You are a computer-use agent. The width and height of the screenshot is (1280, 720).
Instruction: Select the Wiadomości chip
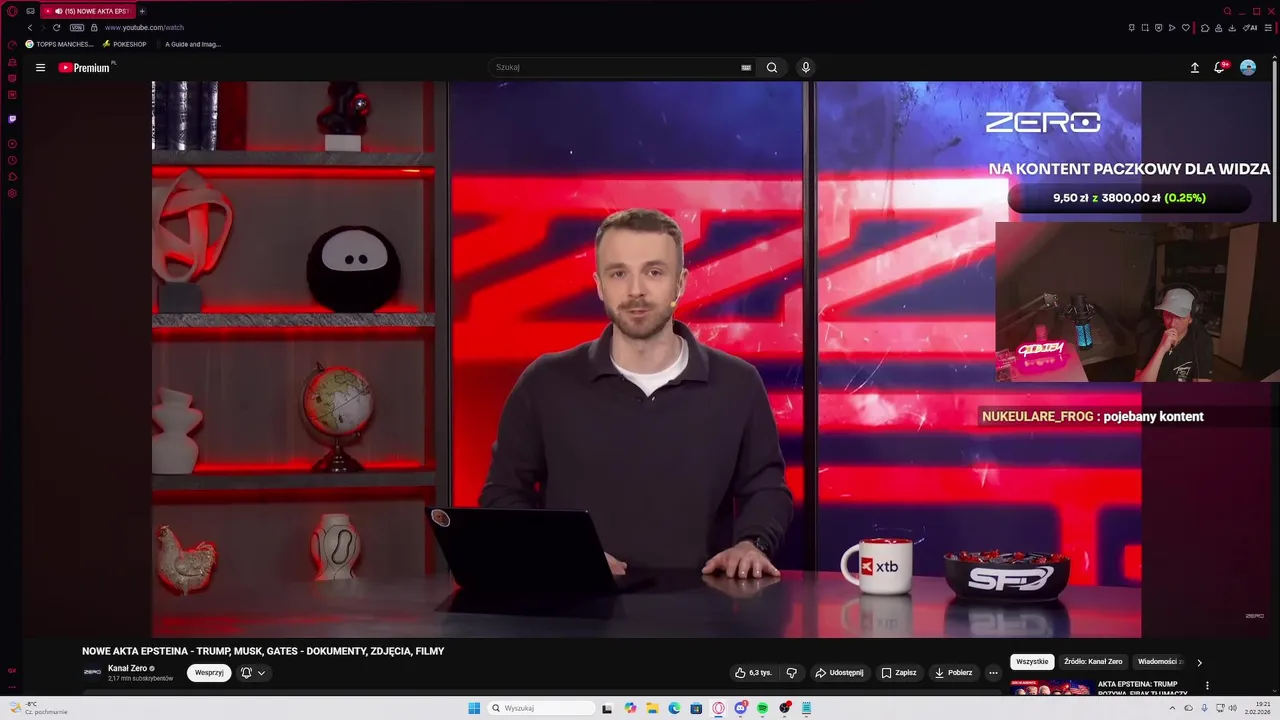point(1159,662)
